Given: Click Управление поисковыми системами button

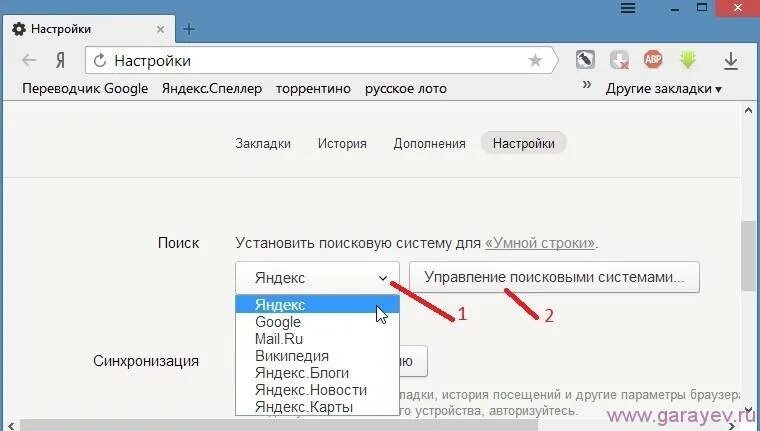Looking at the screenshot, I should pos(554,277).
